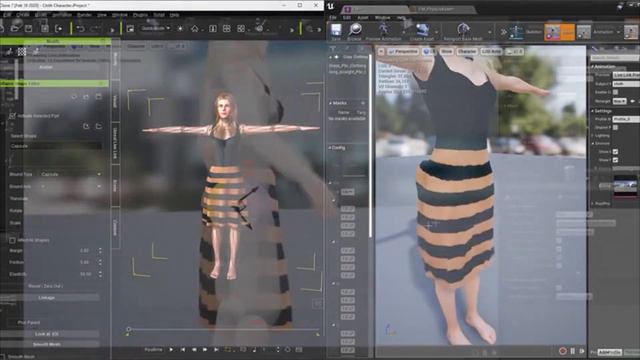Click the sun light icon in toolbar
640x360 pixels.
pos(180,29)
